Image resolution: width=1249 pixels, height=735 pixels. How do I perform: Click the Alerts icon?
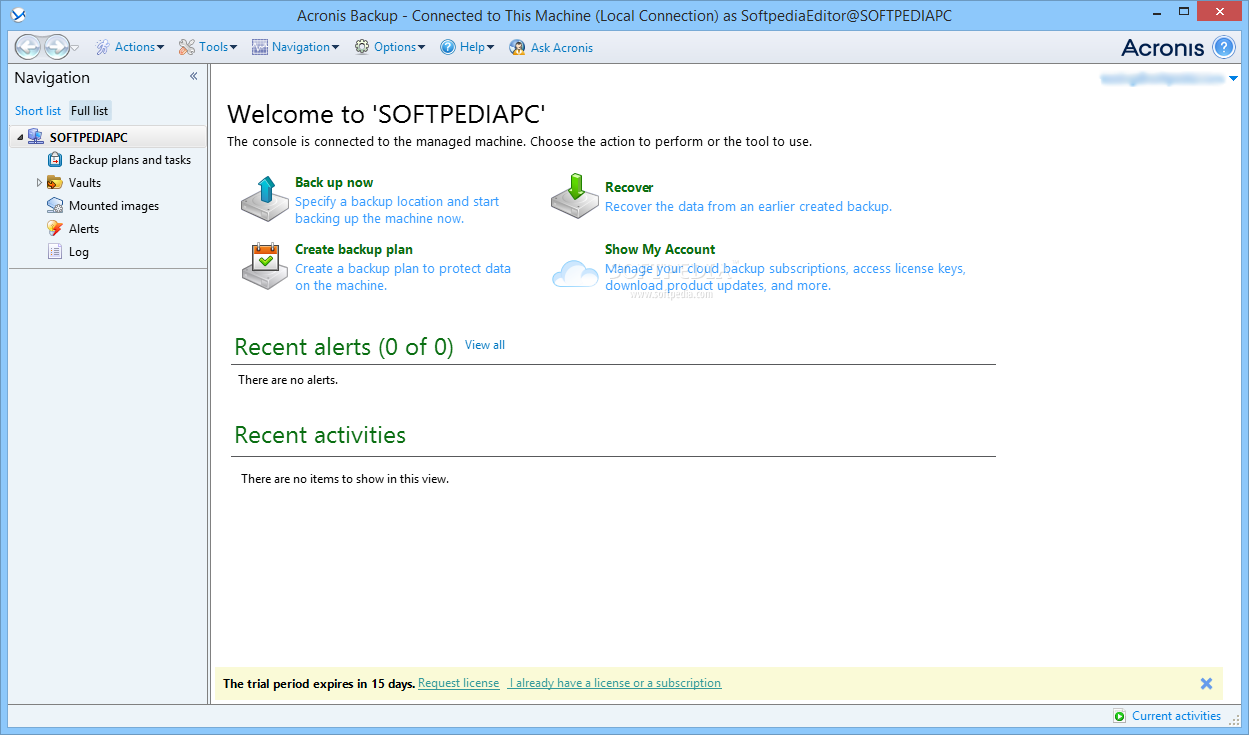55,229
